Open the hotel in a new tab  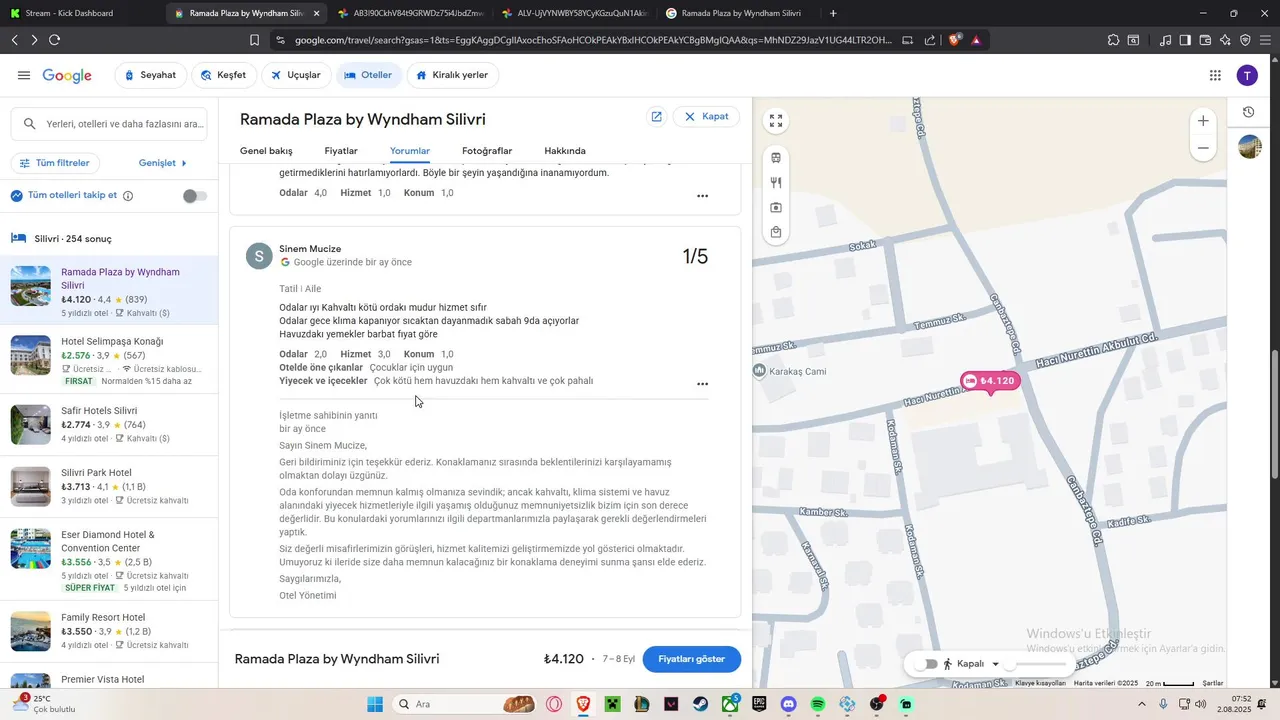(x=656, y=117)
